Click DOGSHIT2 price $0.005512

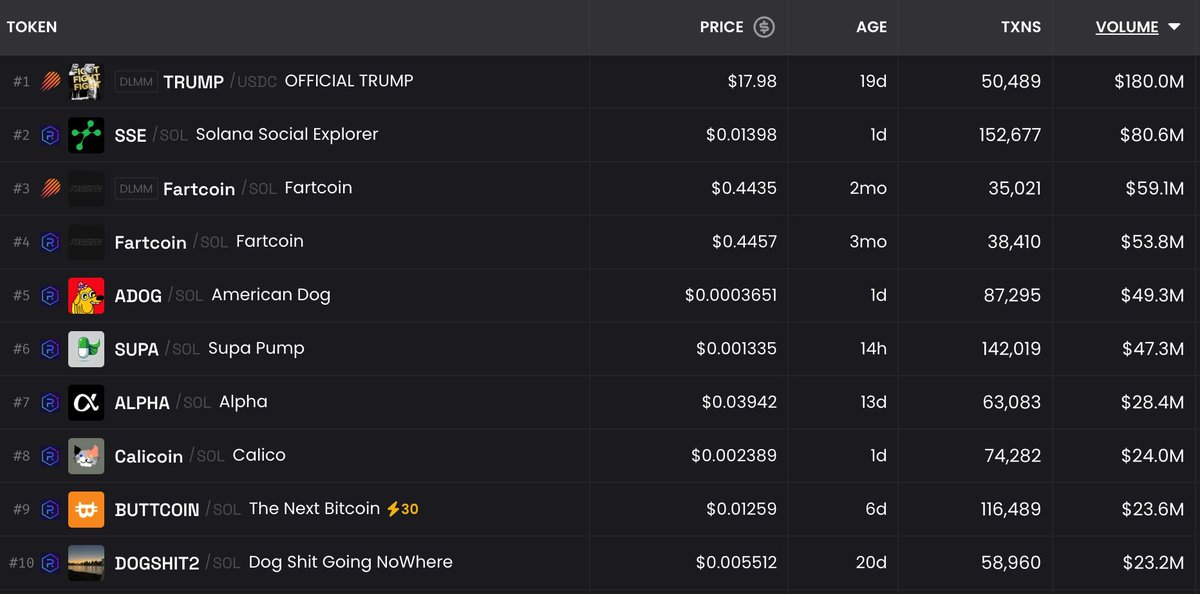pos(736,563)
